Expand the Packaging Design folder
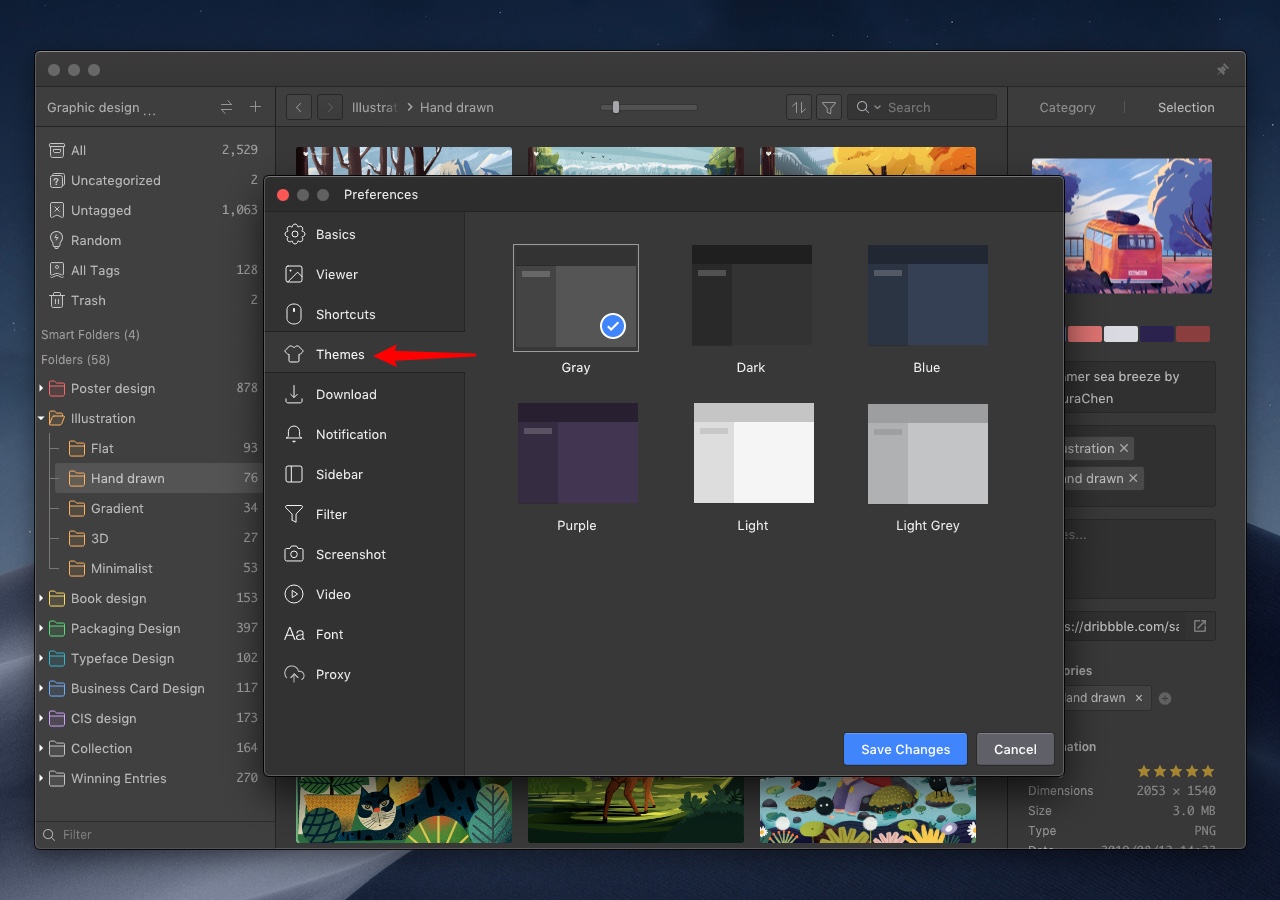The image size is (1280, 900). point(42,628)
